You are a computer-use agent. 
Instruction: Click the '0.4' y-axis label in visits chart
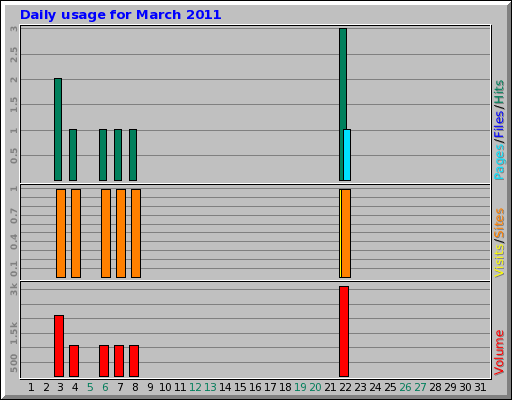pos(14,242)
